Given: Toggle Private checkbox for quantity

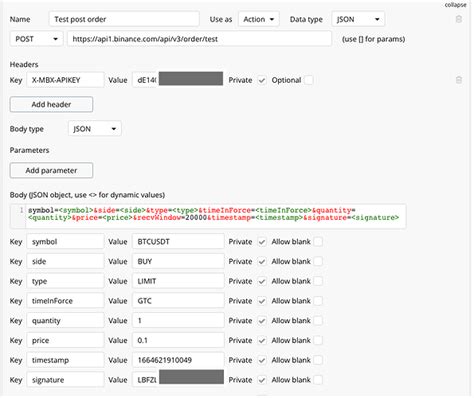Looking at the screenshot, I should [x=262, y=321].
